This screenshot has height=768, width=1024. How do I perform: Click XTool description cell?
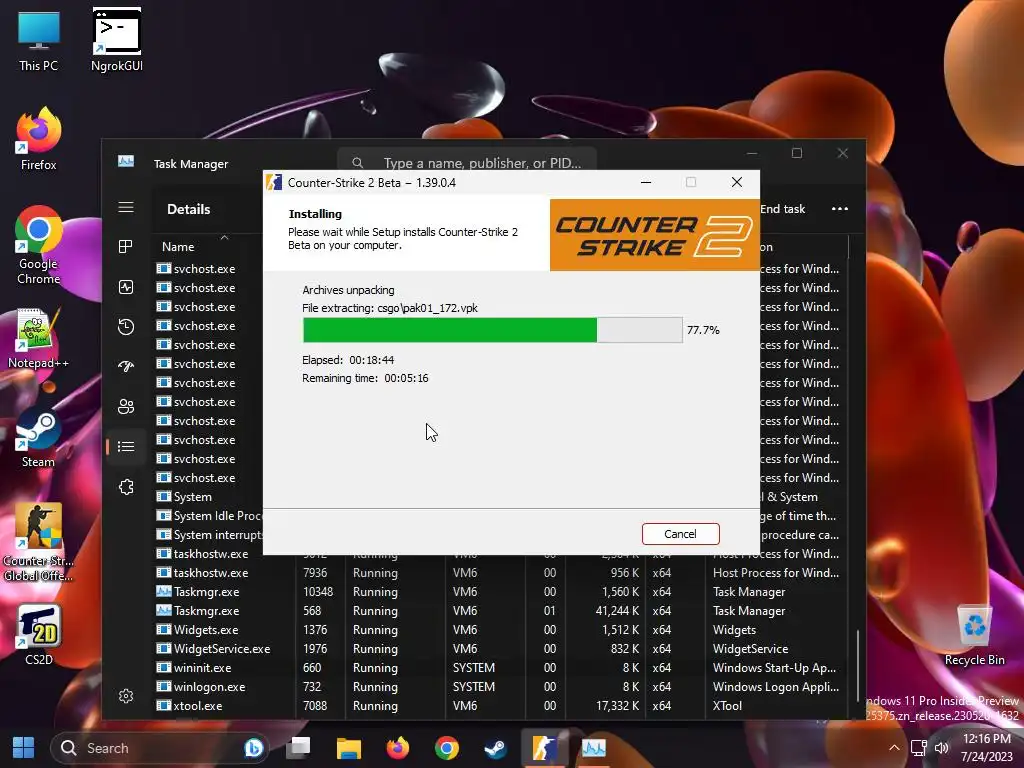(728, 706)
